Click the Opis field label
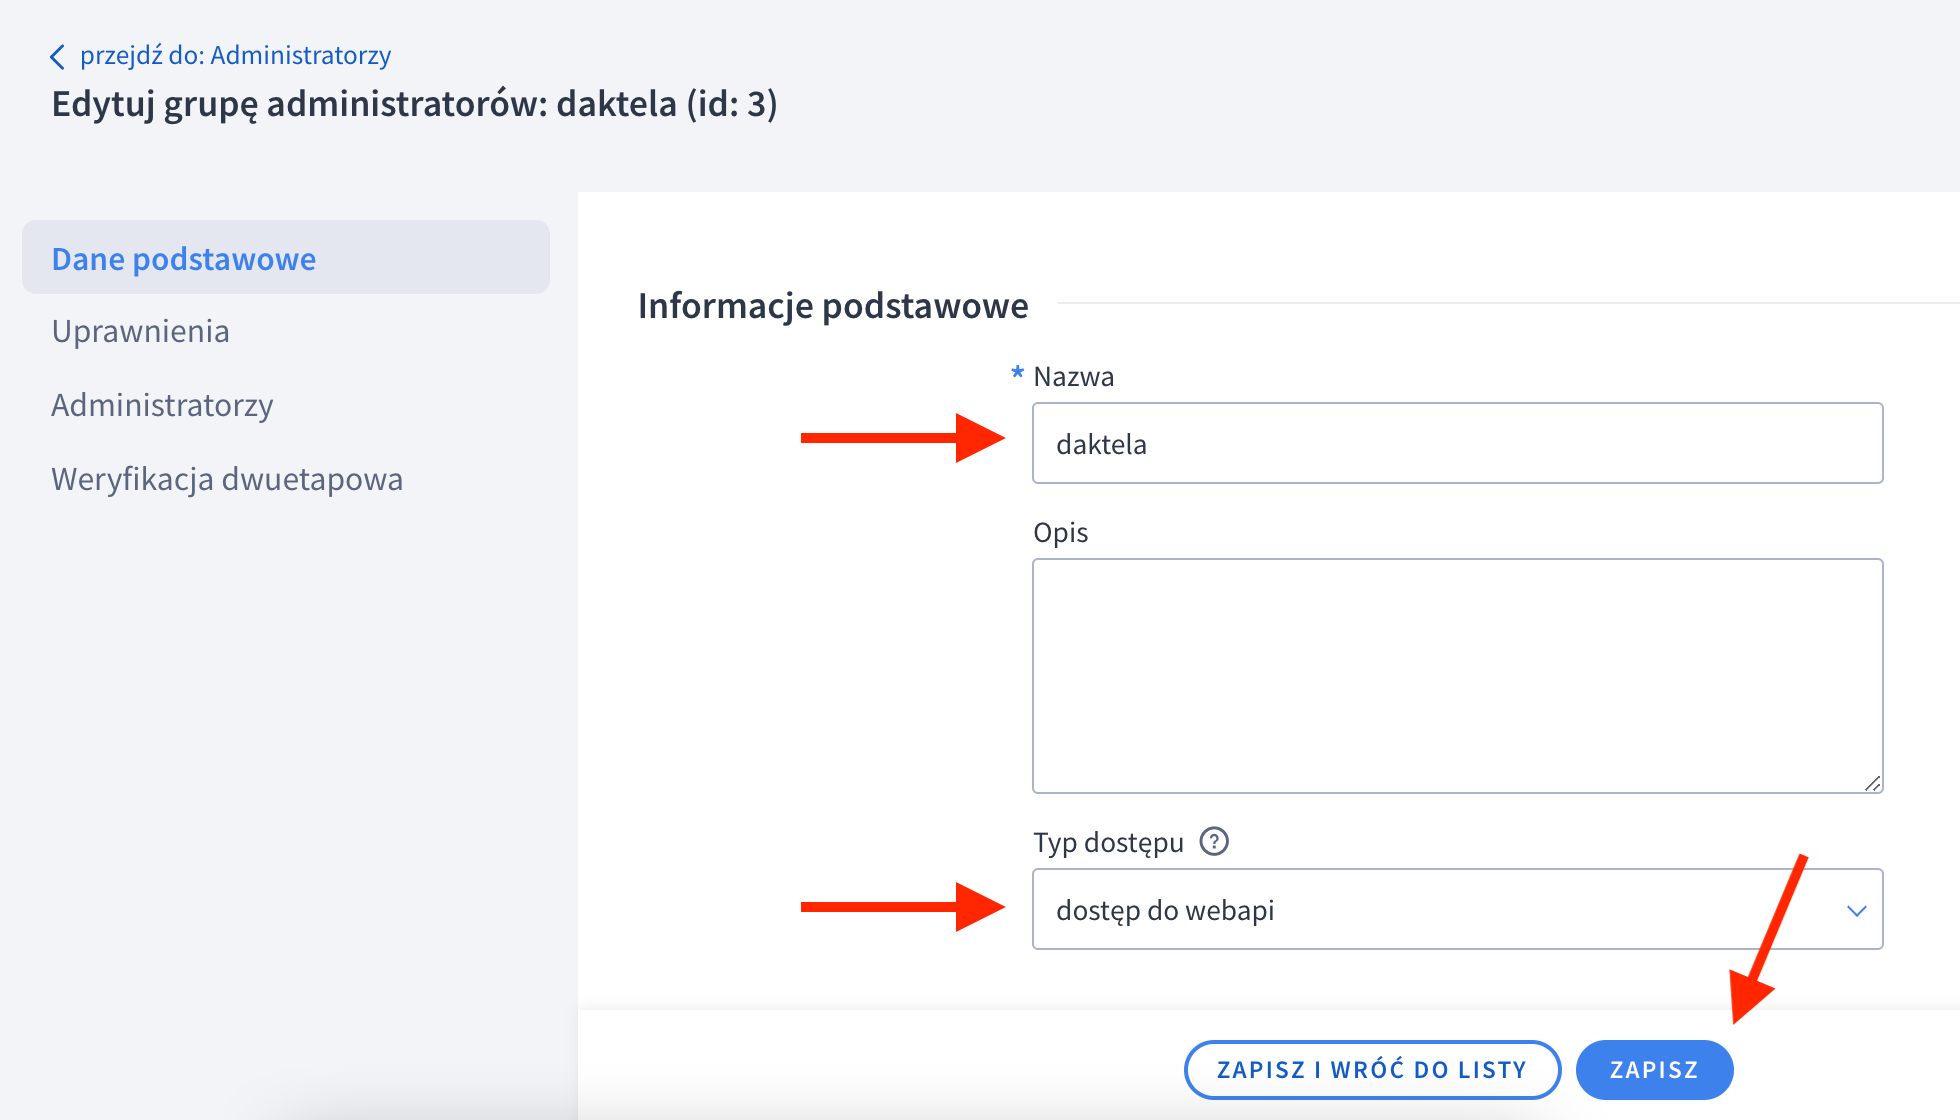This screenshot has width=1960, height=1120. [x=1060, y=532]
